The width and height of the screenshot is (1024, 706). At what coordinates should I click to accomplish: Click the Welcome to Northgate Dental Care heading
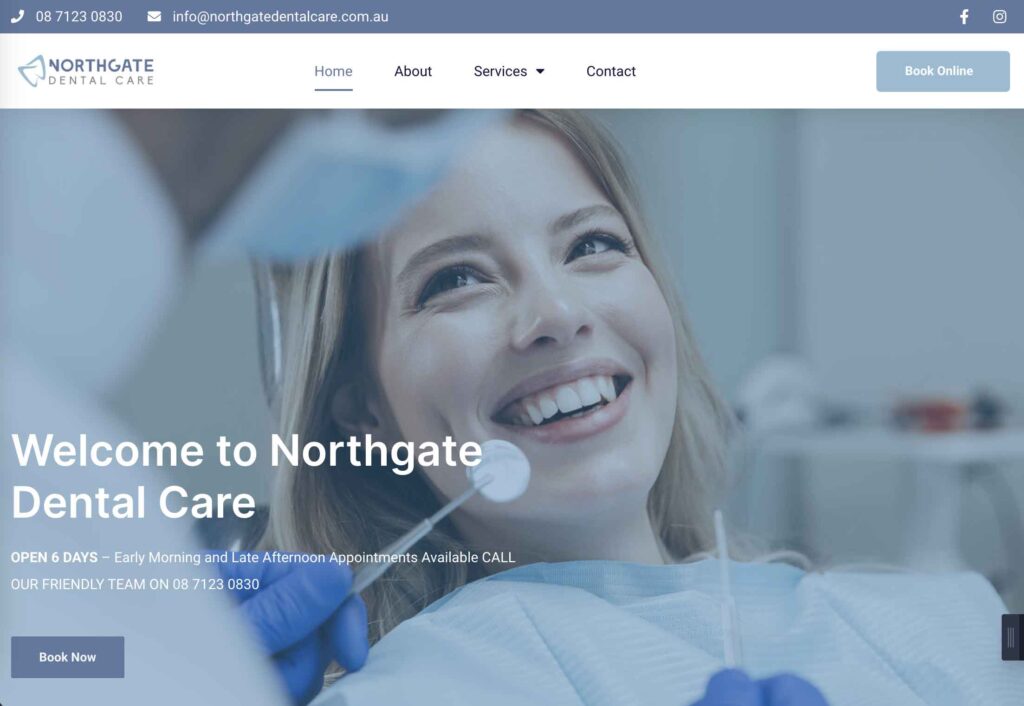[x=247, y=476]
